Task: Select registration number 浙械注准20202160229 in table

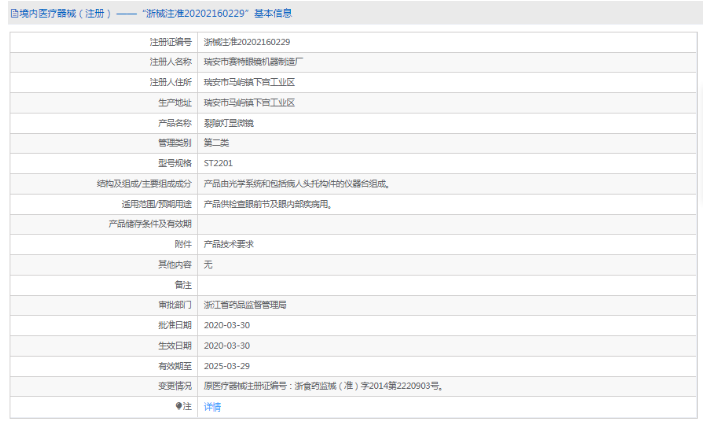Action: [x=247, y=42]
